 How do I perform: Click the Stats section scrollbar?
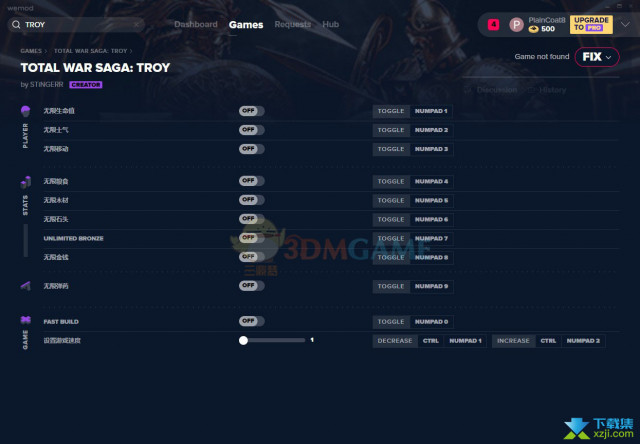26,240
